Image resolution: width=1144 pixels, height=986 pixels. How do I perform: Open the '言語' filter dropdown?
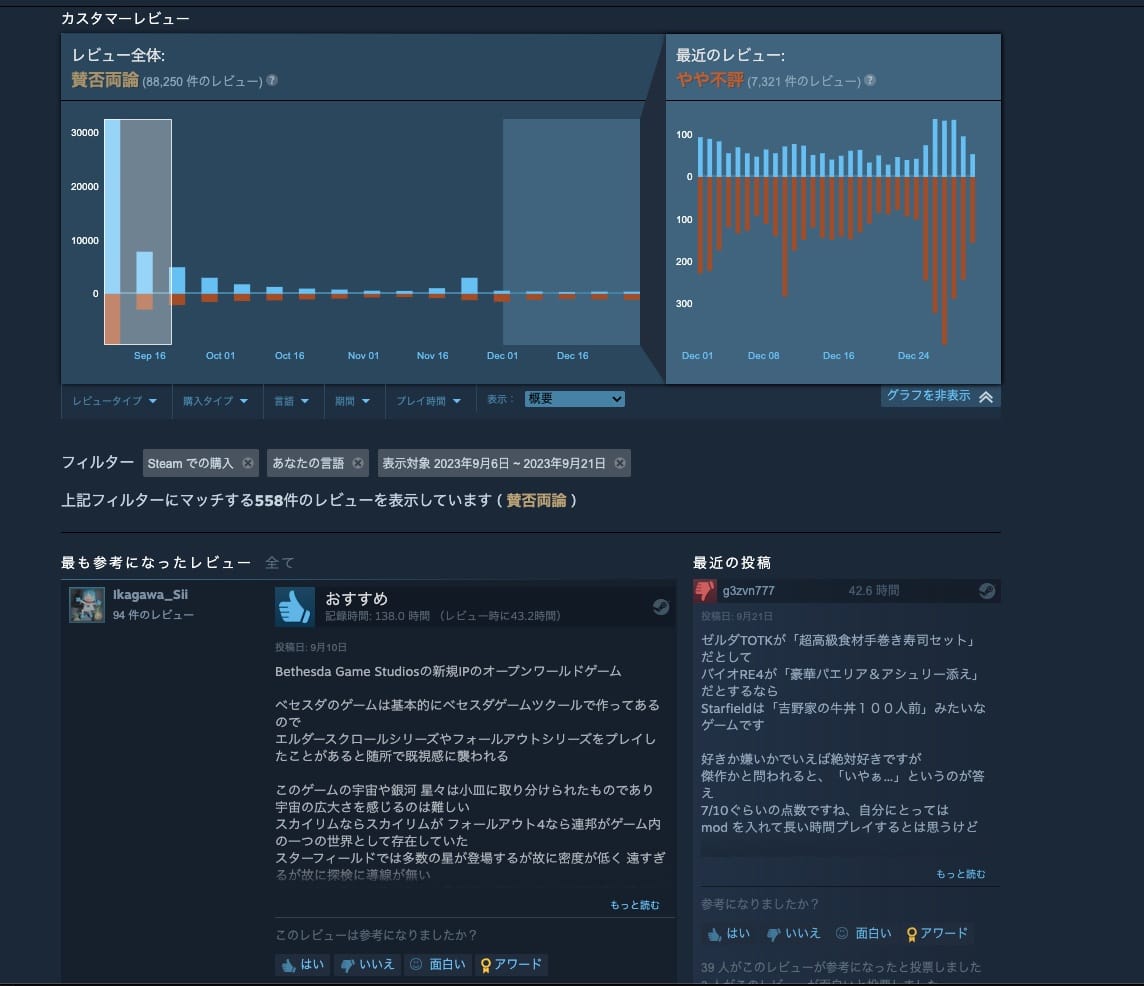point(291,401)
